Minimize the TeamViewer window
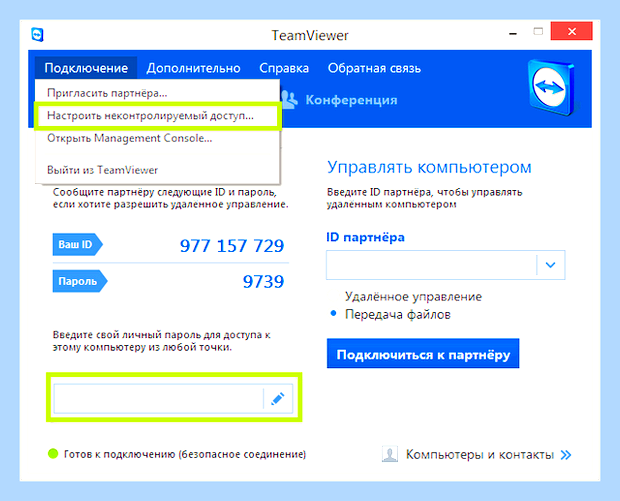The width and height of the screenshot is (620, 501). tap(513, 33)
